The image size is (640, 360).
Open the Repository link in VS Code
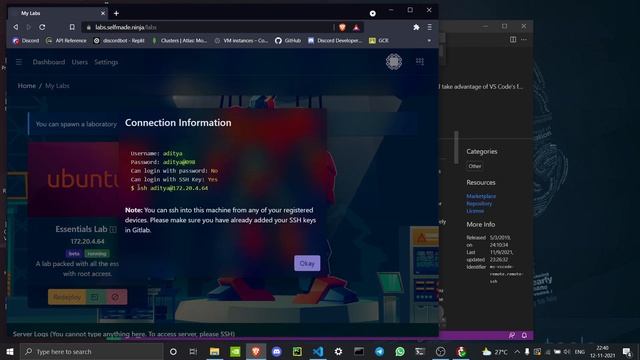click(x=479, y=204)
